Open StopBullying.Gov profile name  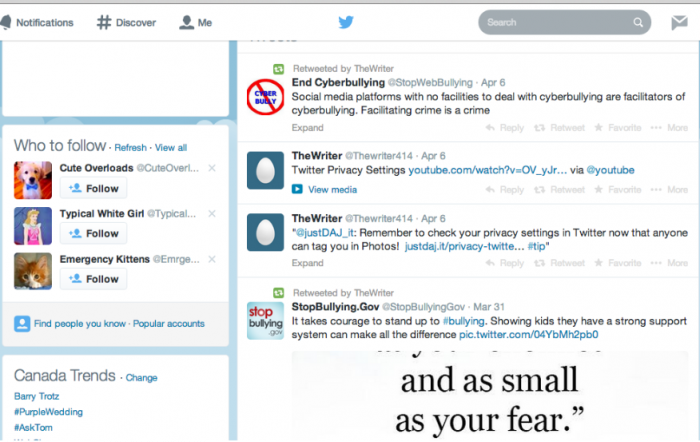pos(336,307)
